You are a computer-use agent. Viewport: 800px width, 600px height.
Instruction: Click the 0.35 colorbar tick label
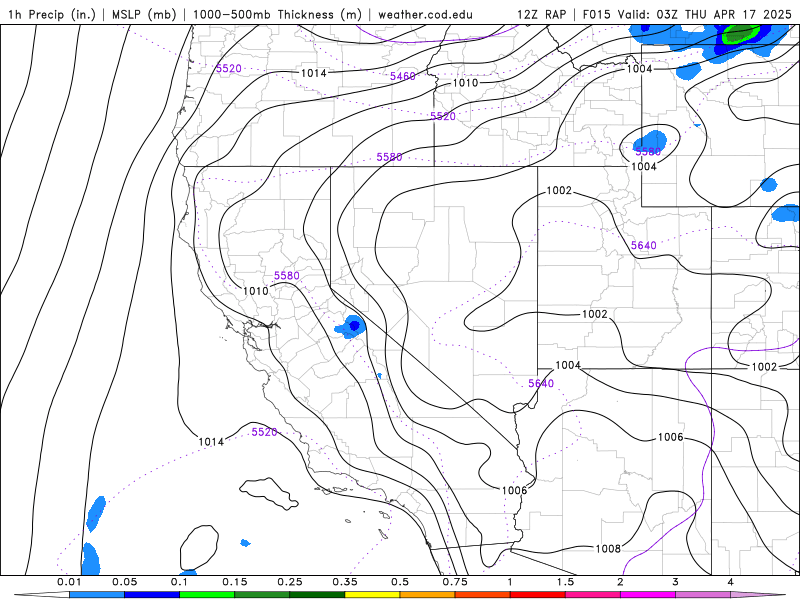coord(345,582)
